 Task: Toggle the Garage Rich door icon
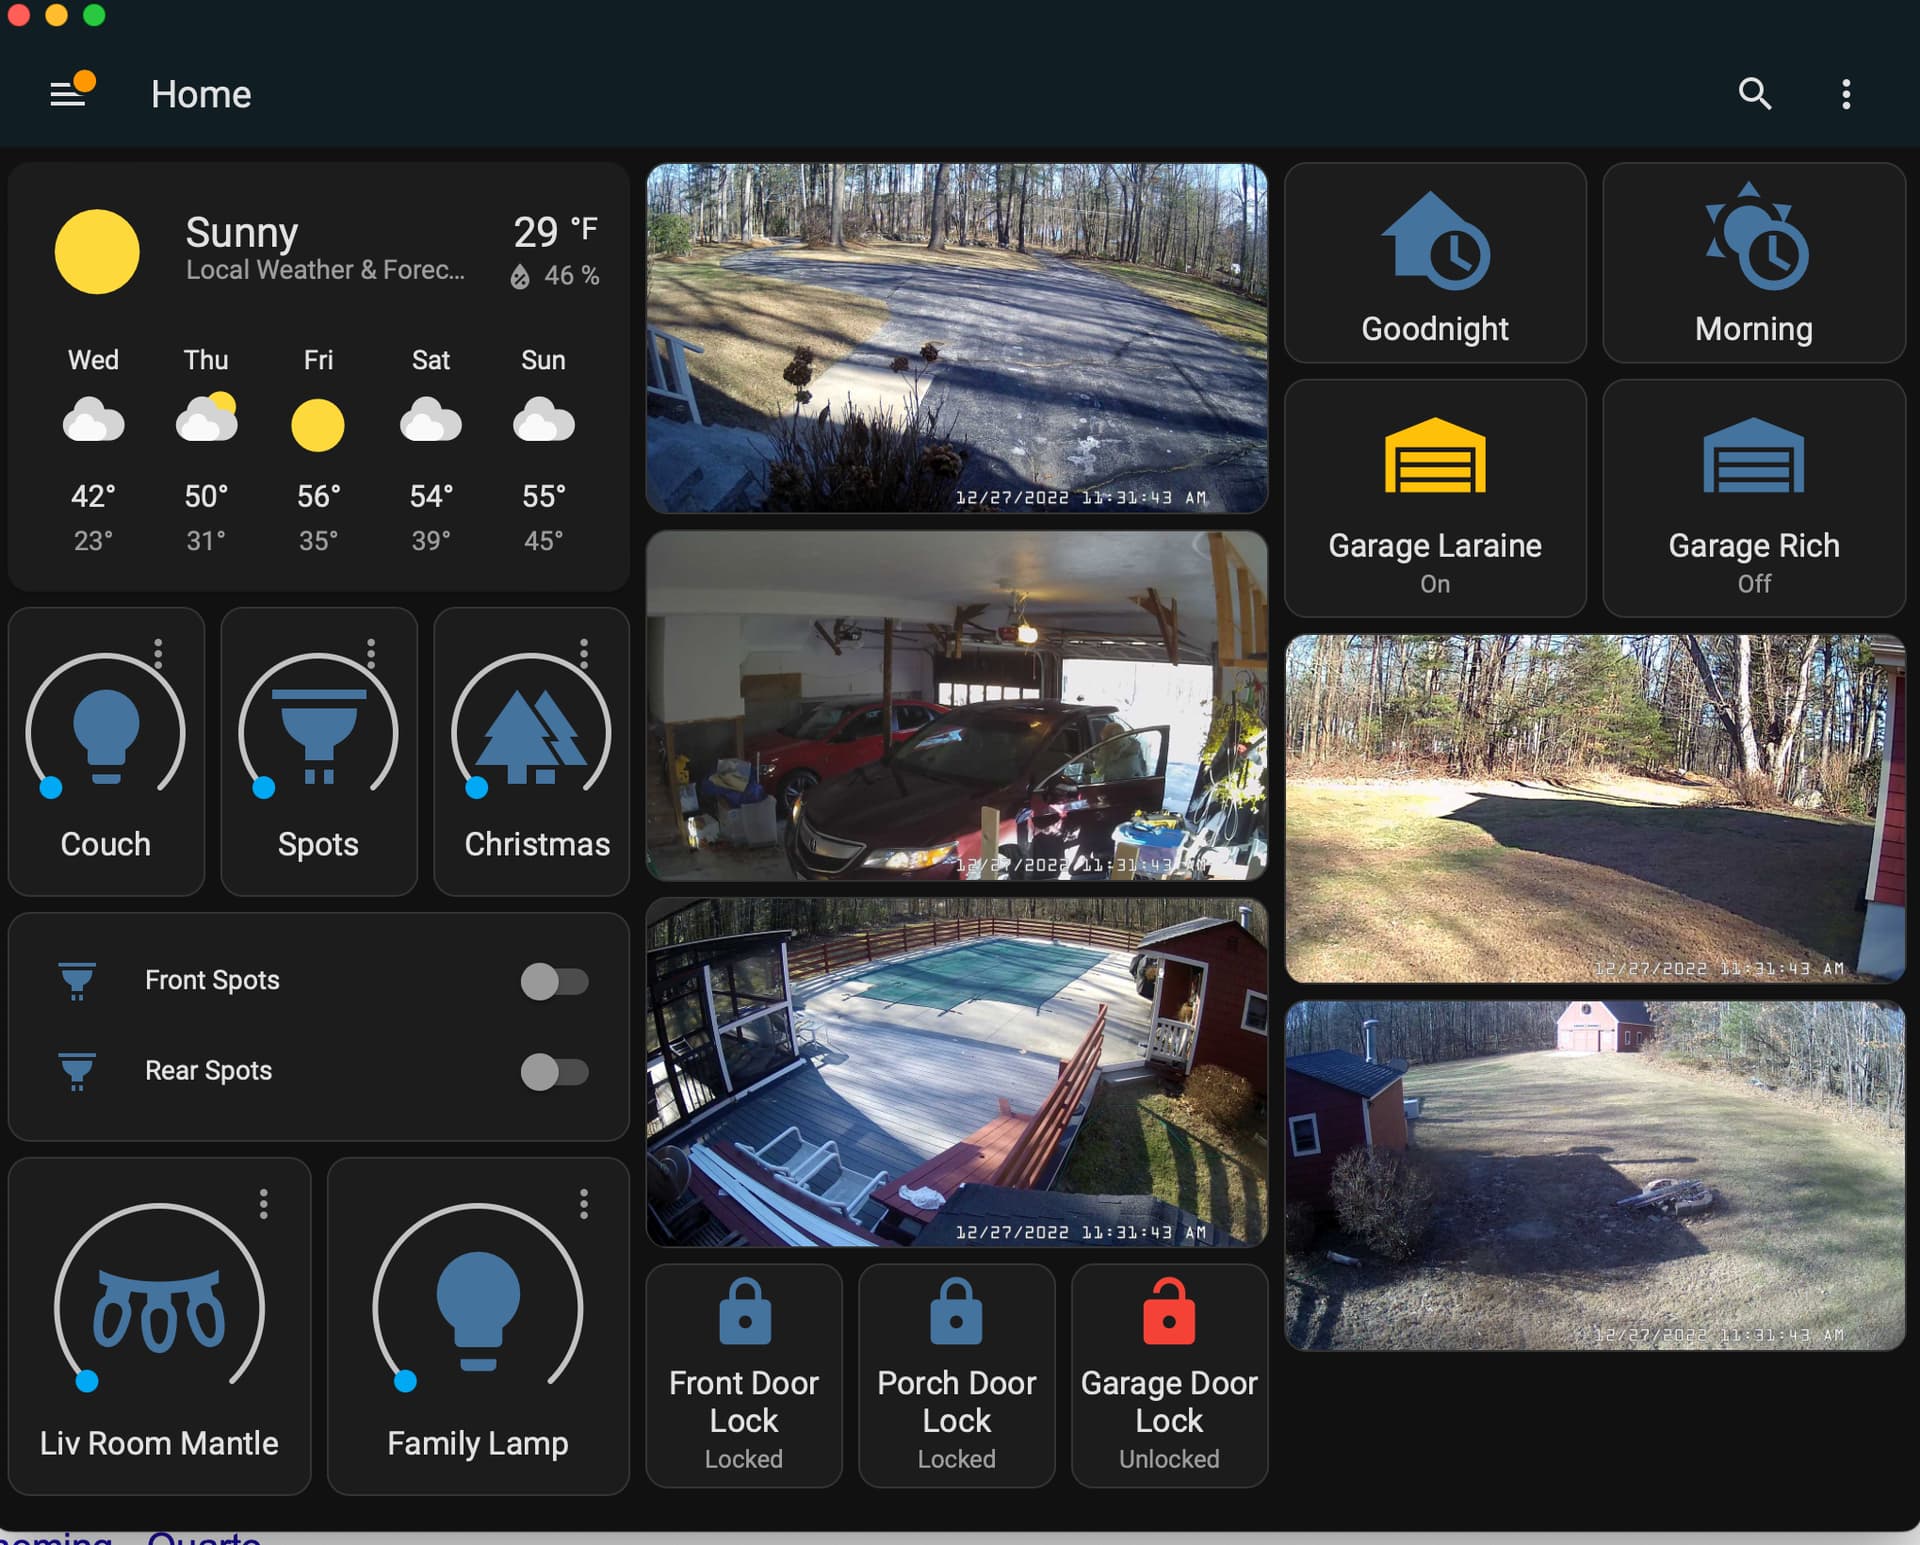coord(1754,457)
